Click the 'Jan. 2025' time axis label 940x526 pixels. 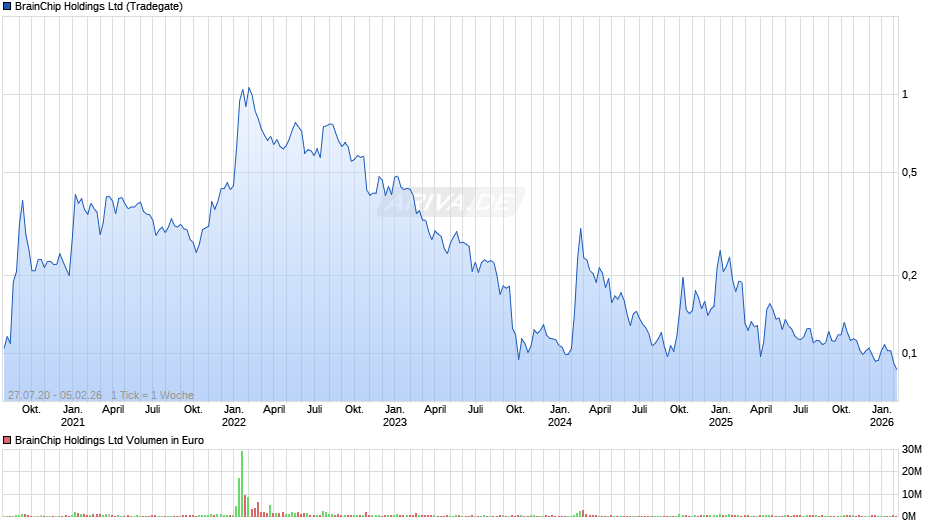pyautogui.click(x=721, y=416)
